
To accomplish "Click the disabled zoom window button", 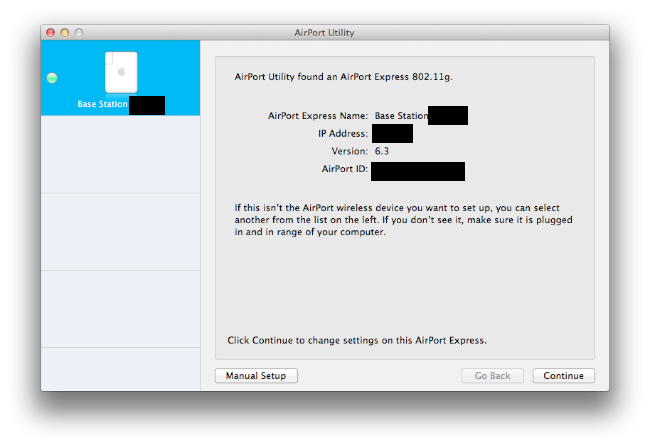I will 79,32.
